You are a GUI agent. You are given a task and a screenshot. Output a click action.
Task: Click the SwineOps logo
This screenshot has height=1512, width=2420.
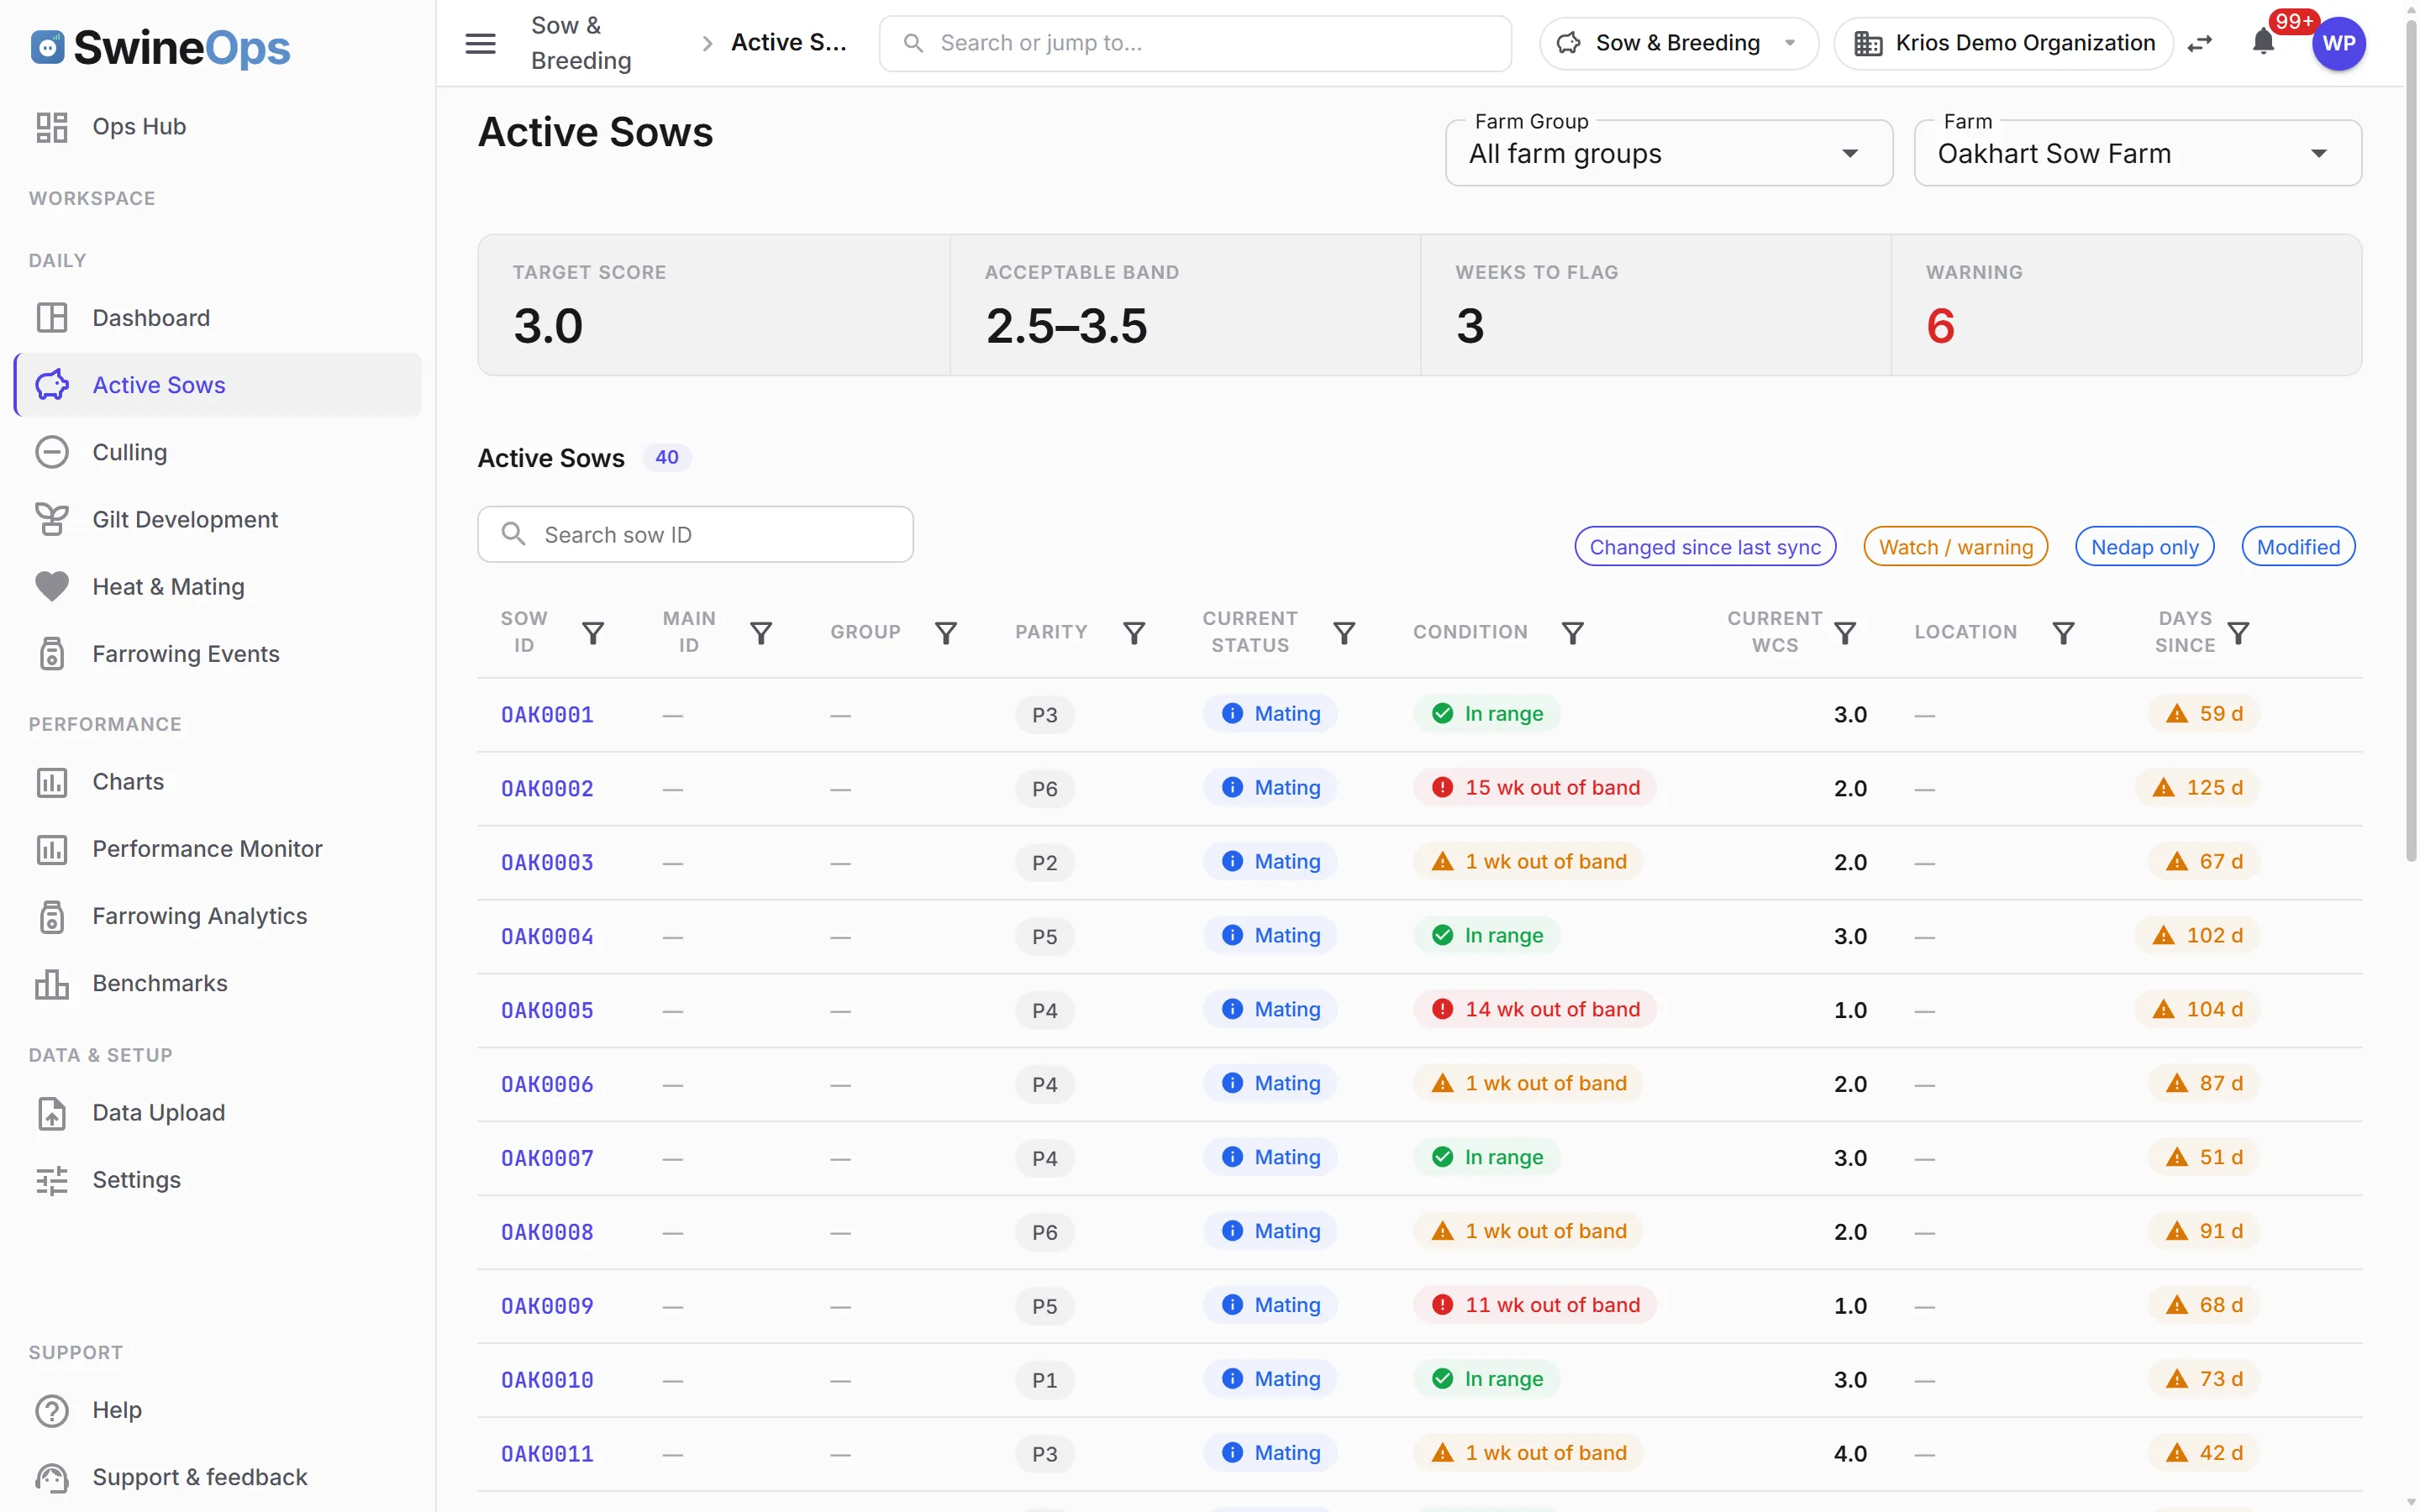160,47
